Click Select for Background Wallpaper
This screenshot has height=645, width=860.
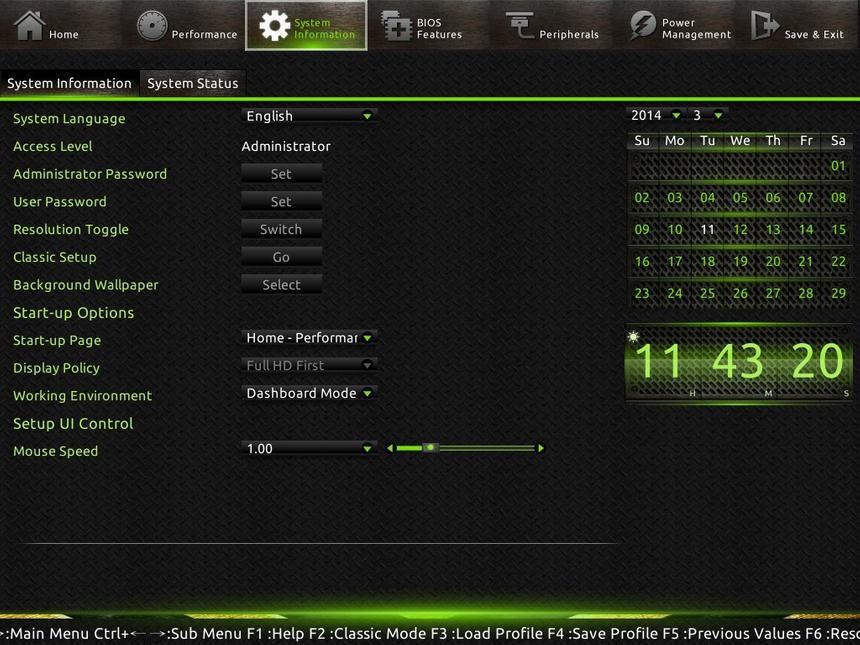point(280,284)
